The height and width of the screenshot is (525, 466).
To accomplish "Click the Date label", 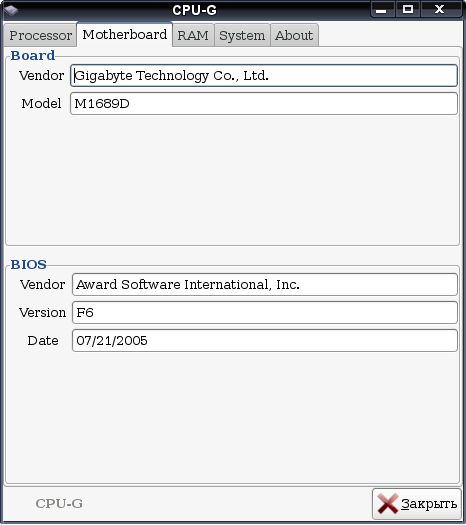I will tap(43, 341).
